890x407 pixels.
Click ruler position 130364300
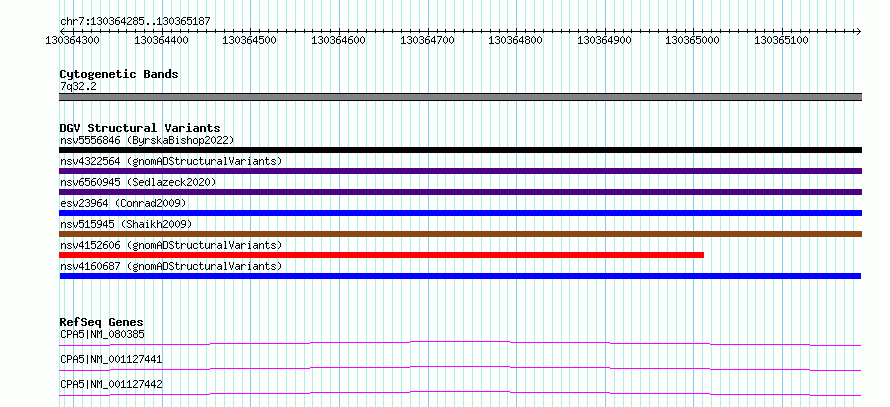tap(70, 40)
